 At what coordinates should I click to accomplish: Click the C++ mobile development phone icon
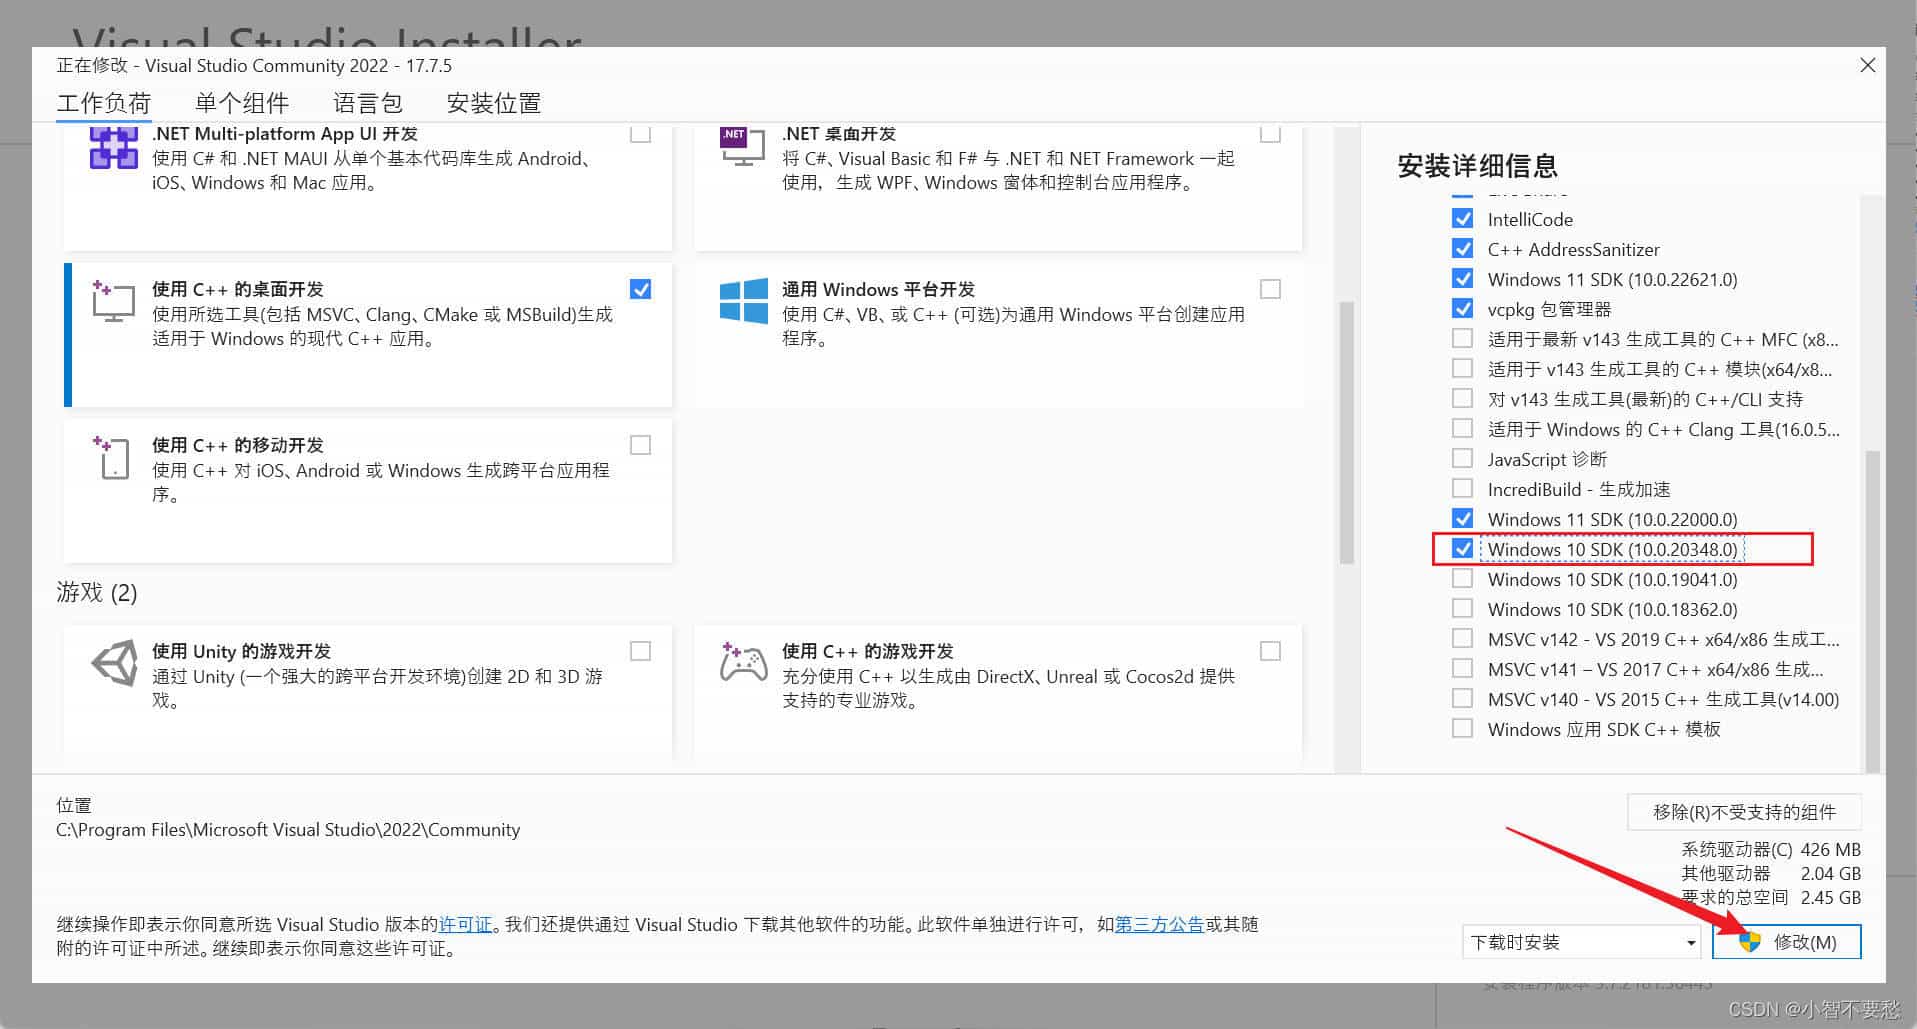pos(113,457)
